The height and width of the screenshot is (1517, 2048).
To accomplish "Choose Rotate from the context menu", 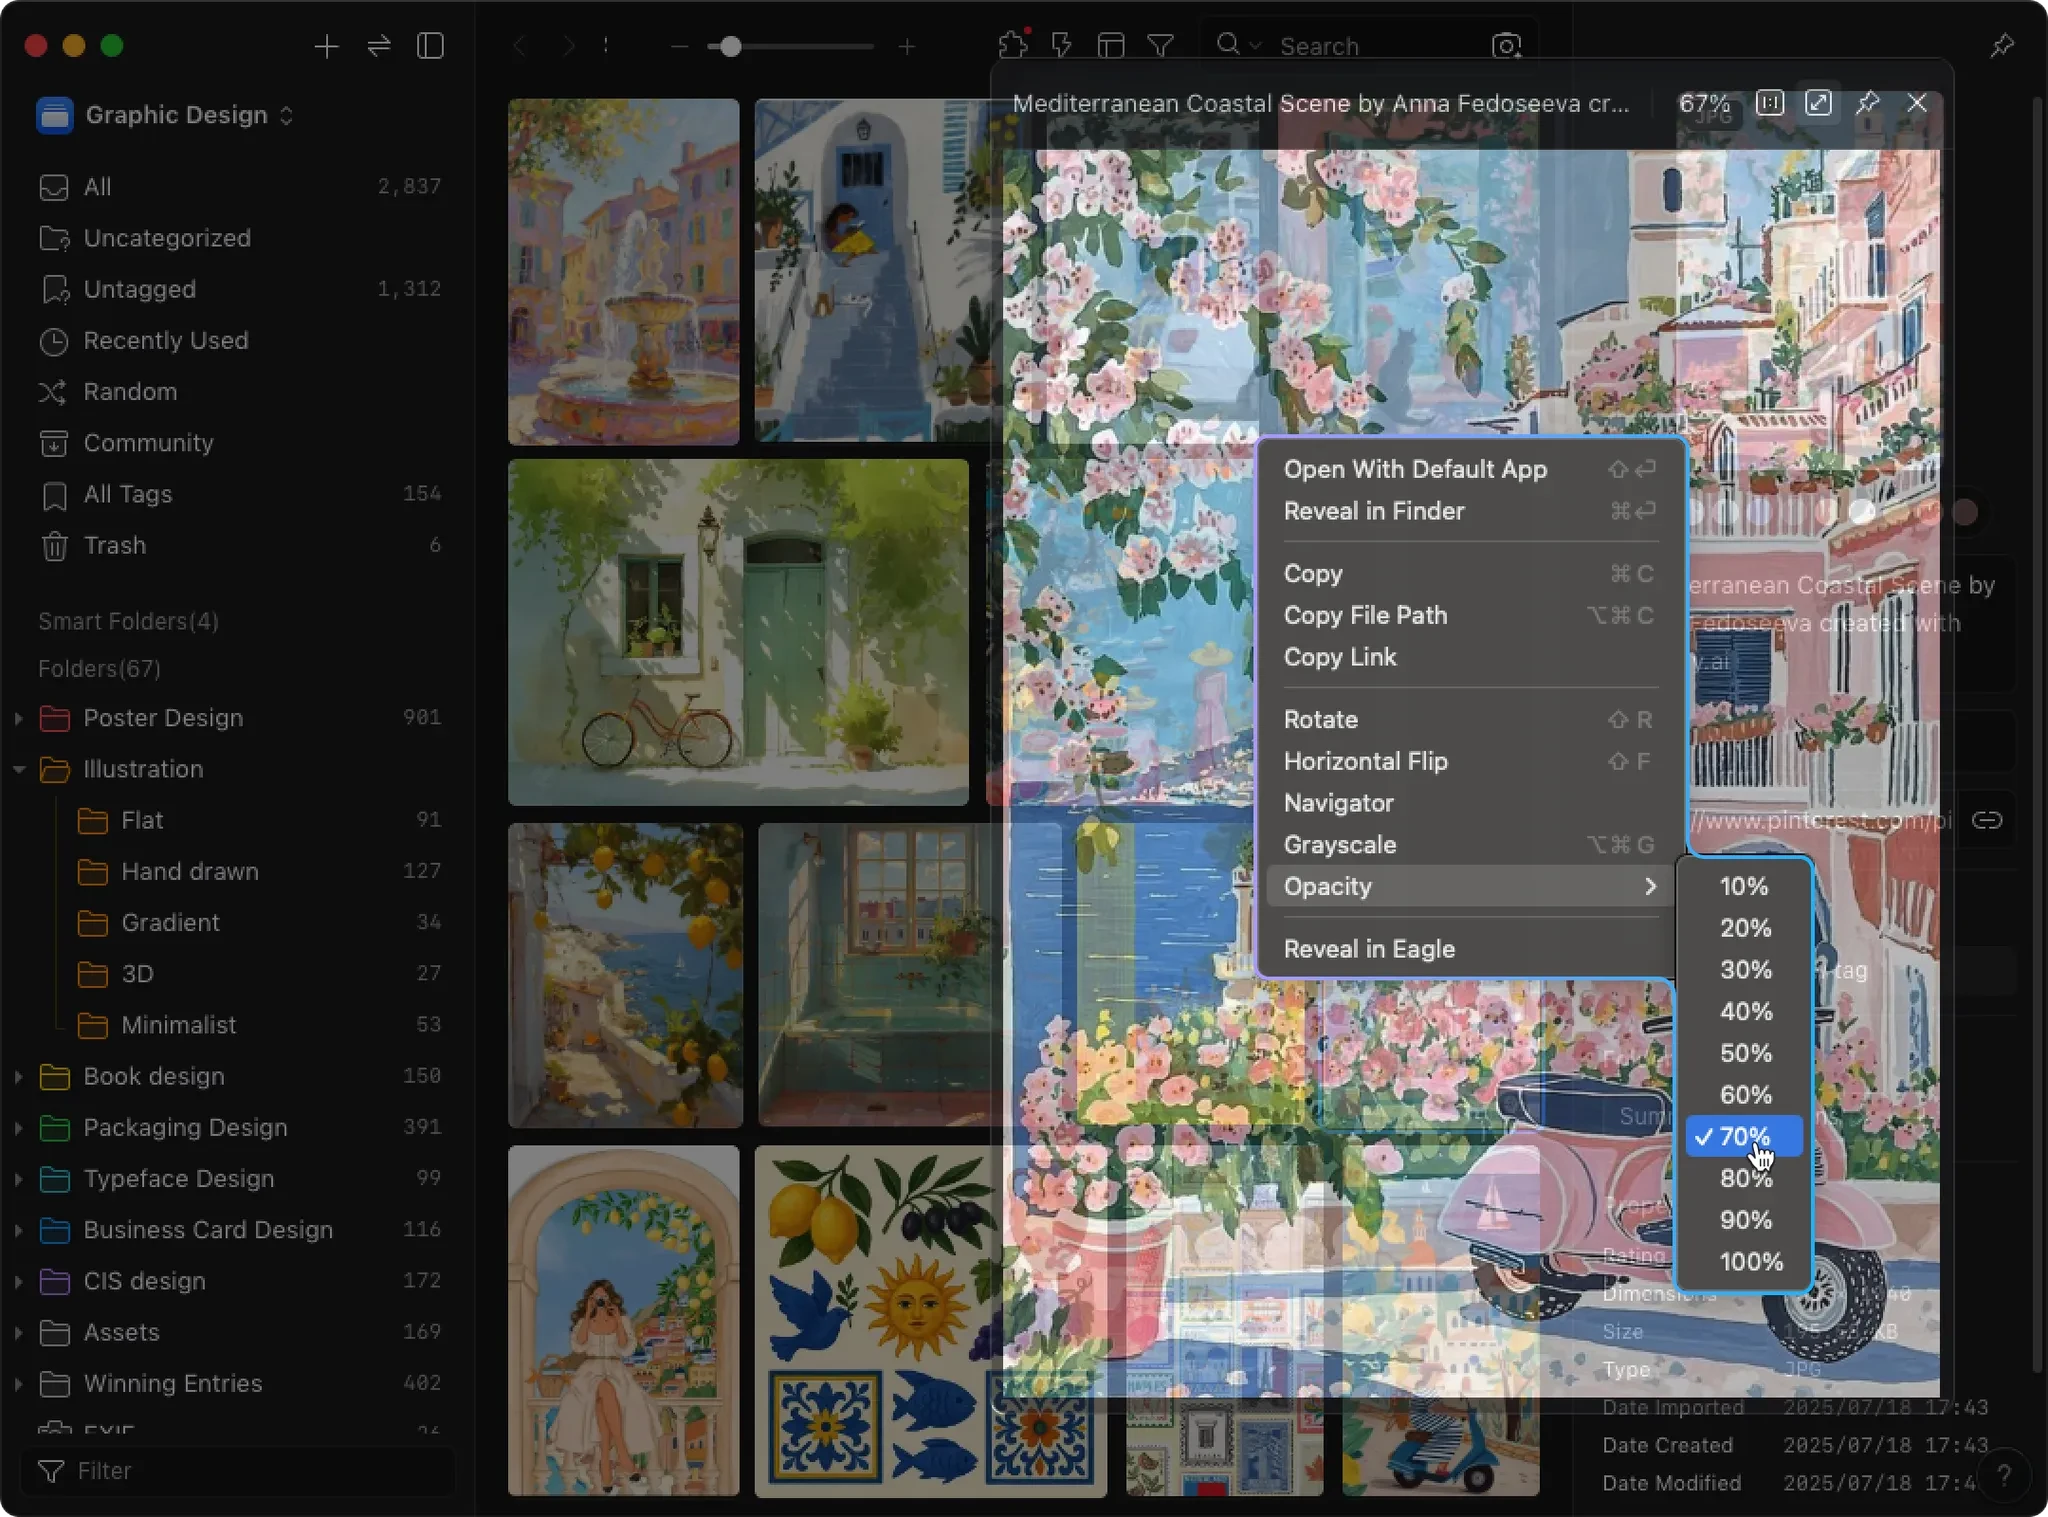I will (1470, 720).
